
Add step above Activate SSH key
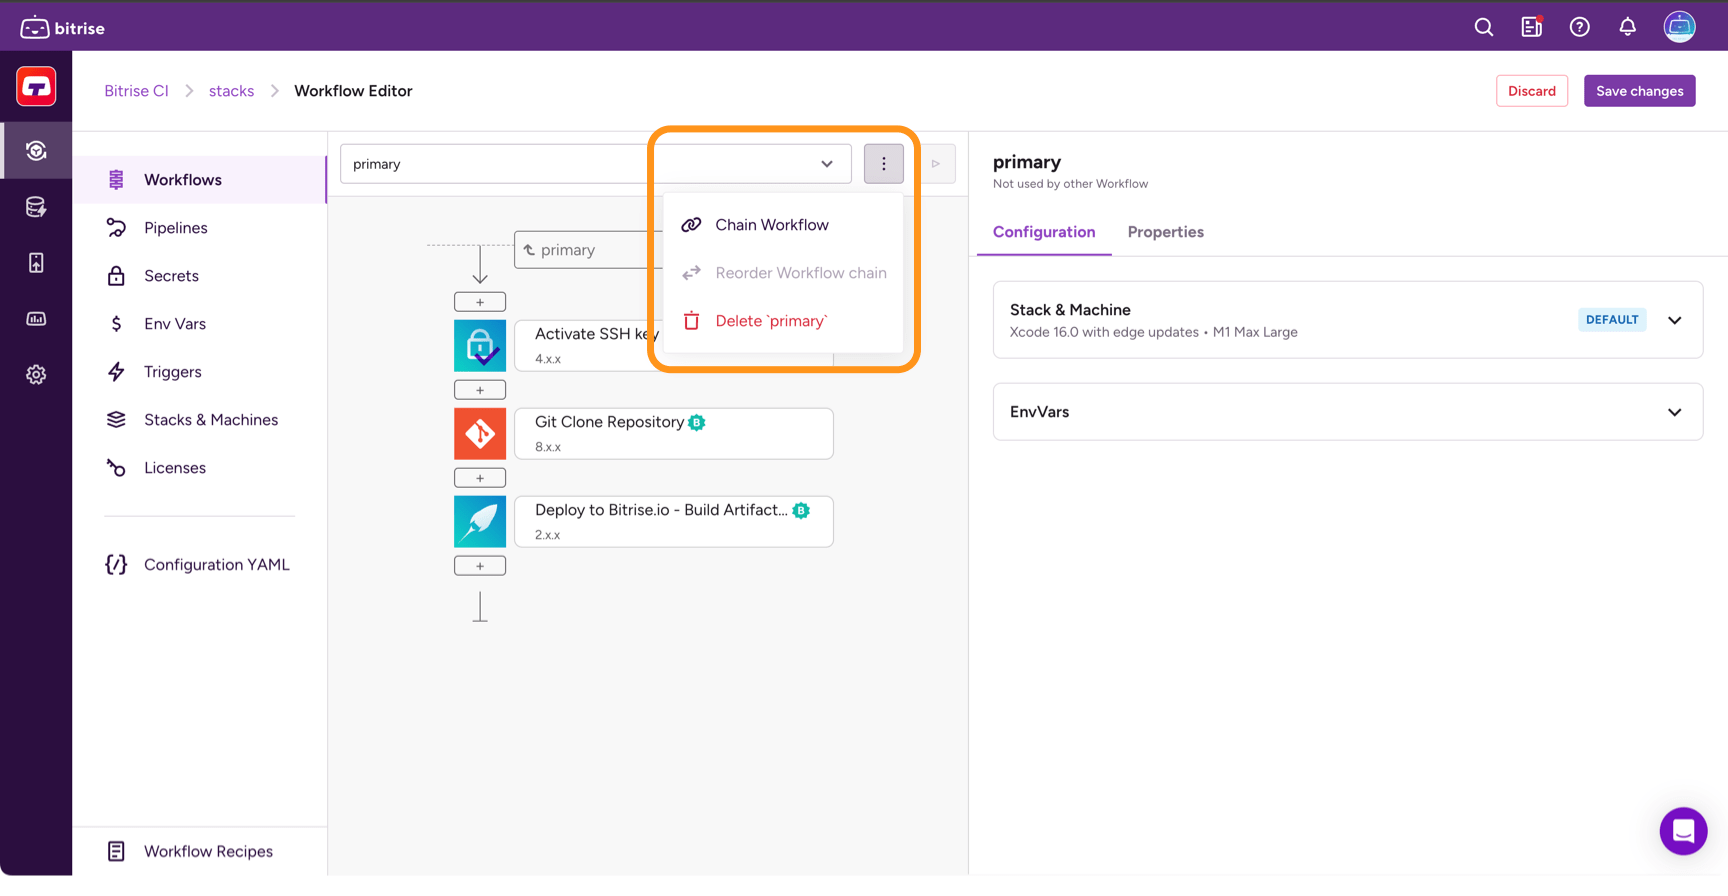[x=480, y=302]
